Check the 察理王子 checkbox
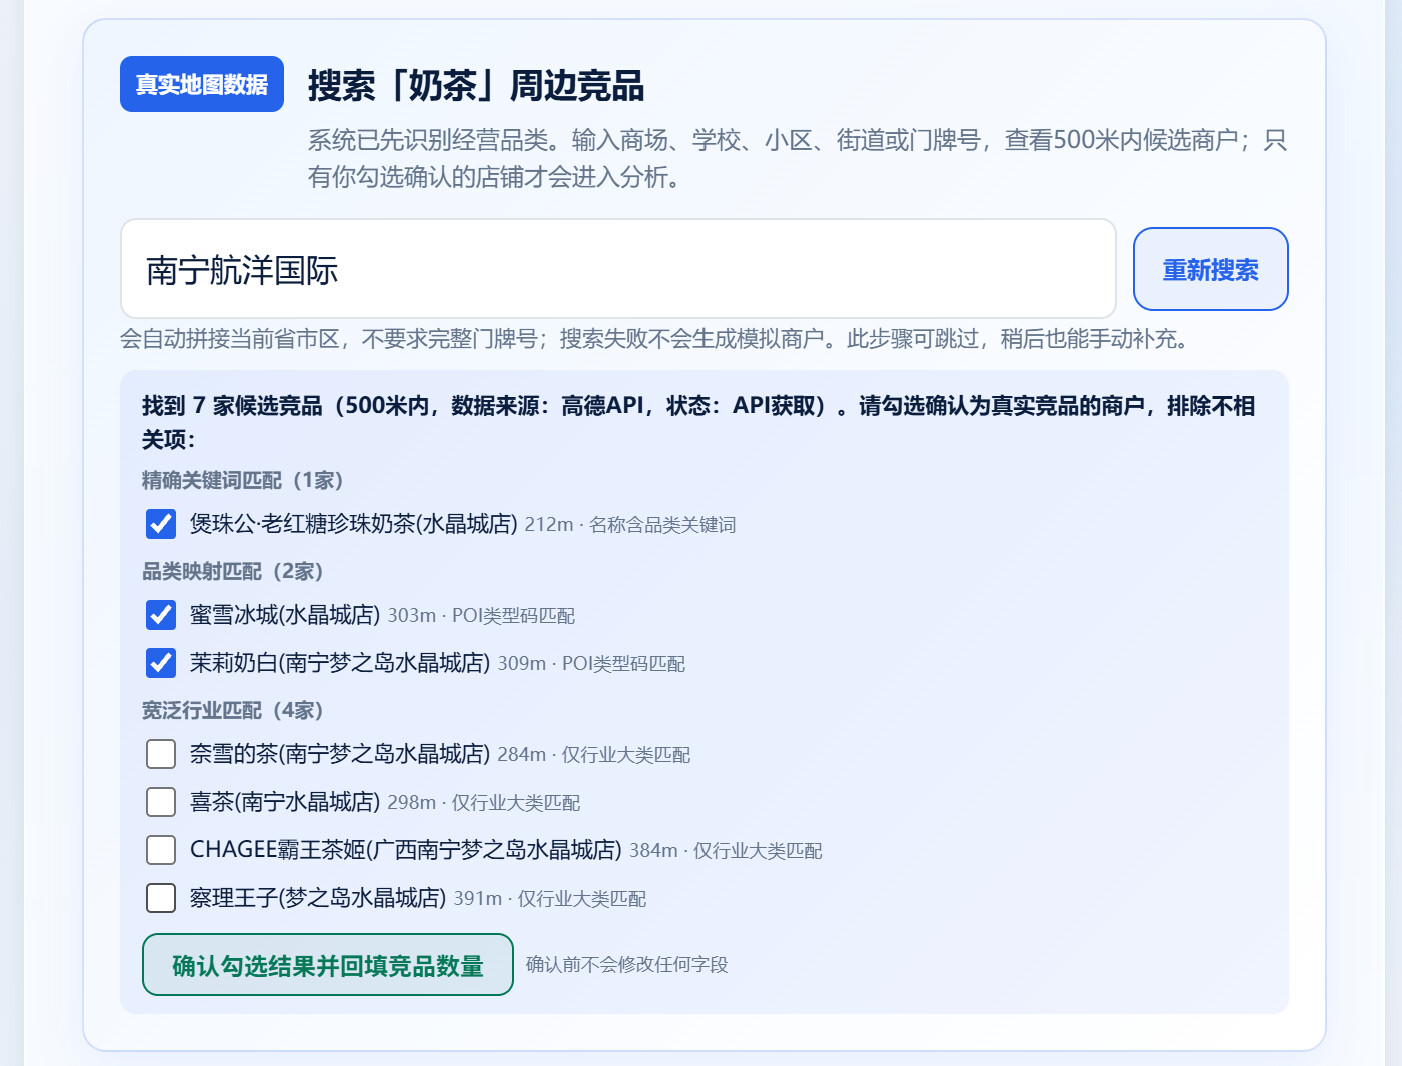 coord(161,897)
